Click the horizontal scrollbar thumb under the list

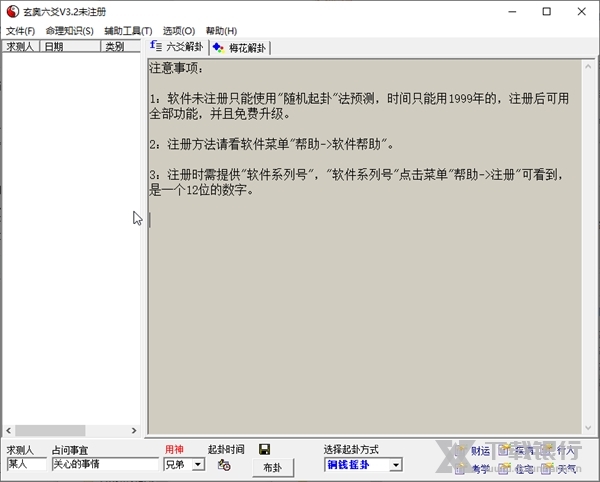50,430
